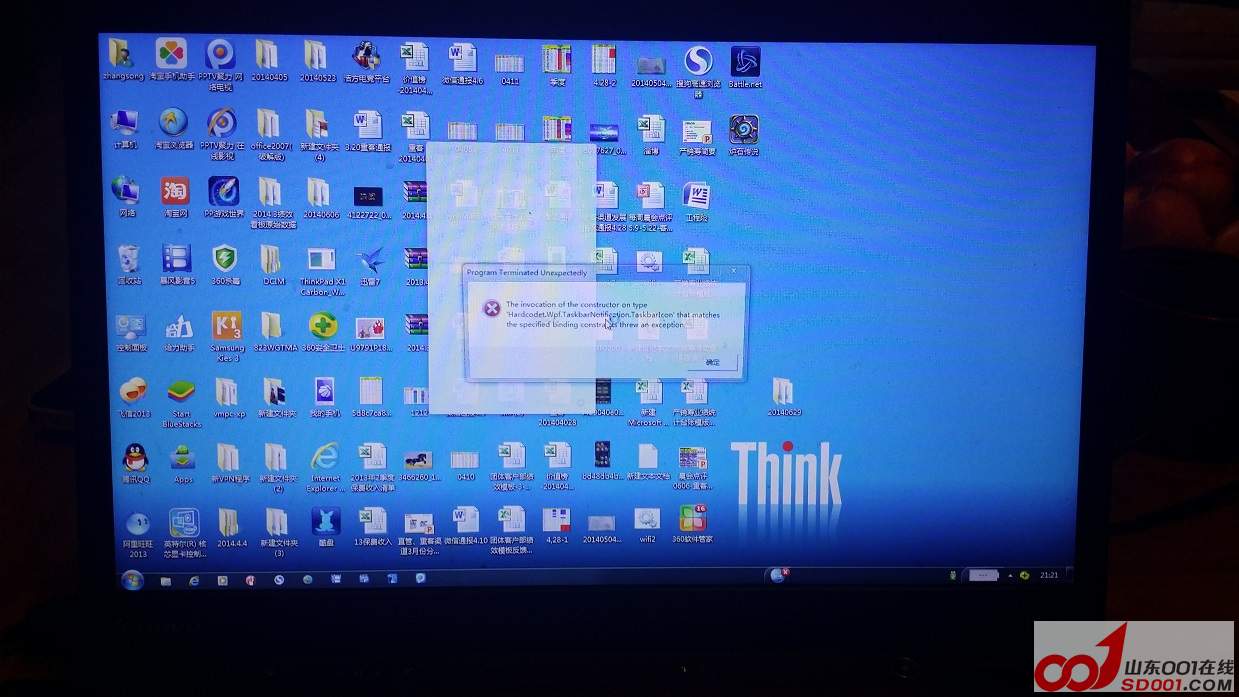Select the ThinkPad X1 Carbon desktop file
The image size is (1239, 697).
coord(321,262)
